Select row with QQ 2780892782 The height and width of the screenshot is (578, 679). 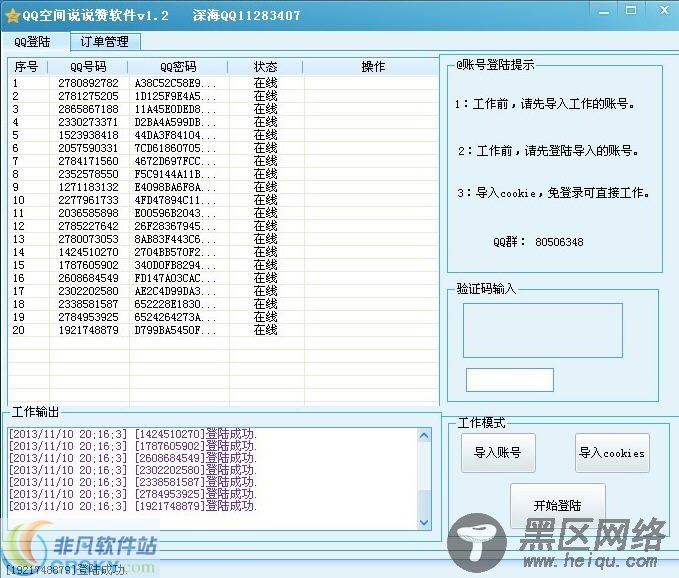click(x=223, y=83)
